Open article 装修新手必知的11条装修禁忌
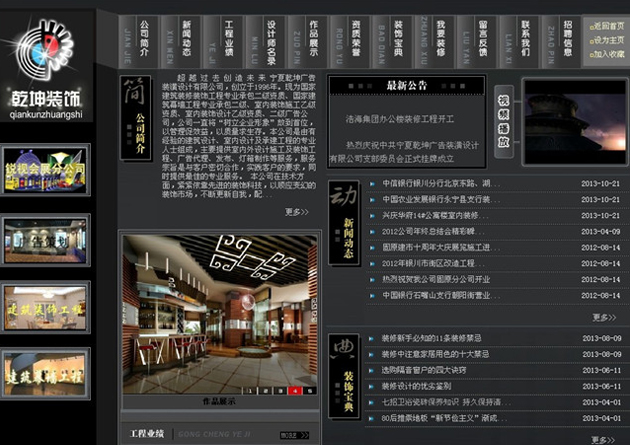Viewport: 630px width, 445px height. tap(433, 338)
